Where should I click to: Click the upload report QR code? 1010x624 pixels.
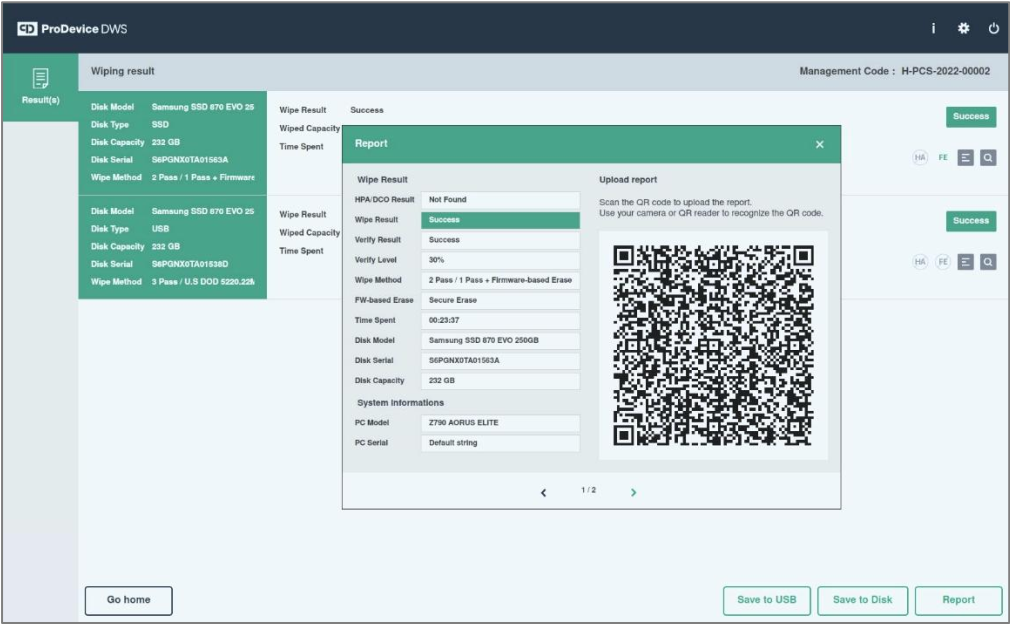[x=713, y=345]
